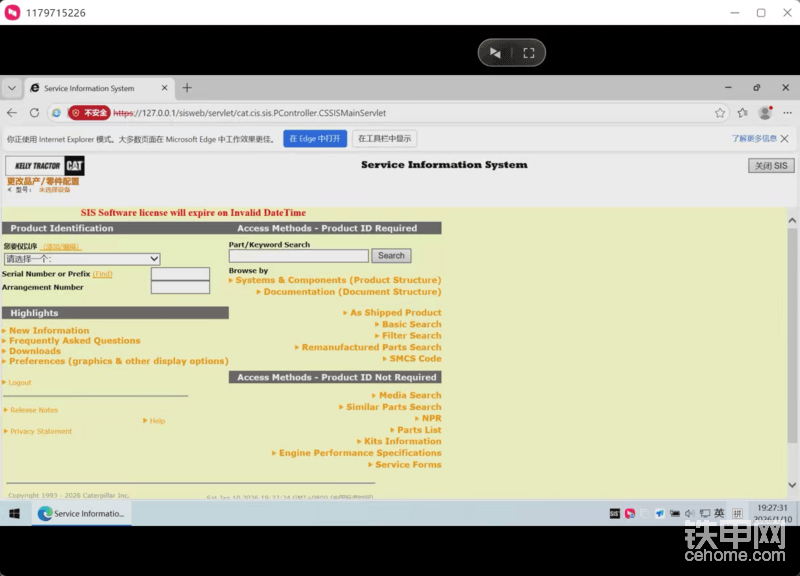Click the Logout link
The image size is (800, 576).
click(x=20, y=383)
